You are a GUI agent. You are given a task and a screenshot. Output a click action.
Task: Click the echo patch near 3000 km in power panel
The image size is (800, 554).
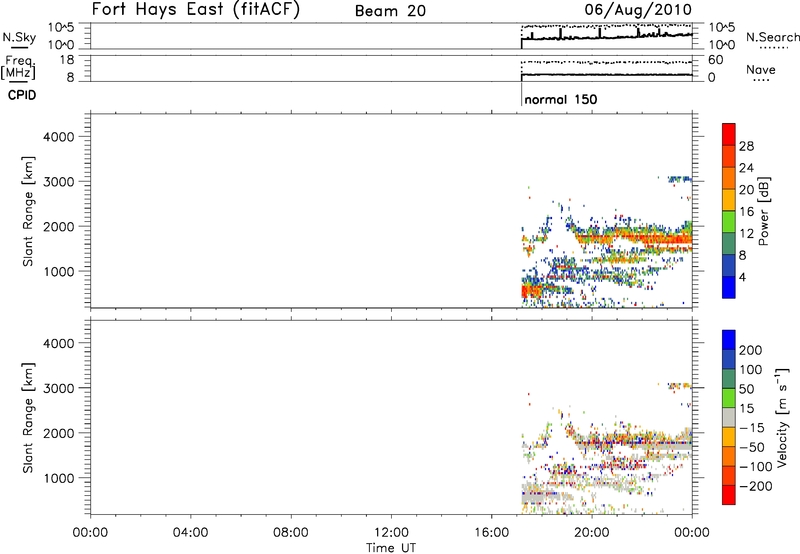pyautogui.click(x=680, y=179)
